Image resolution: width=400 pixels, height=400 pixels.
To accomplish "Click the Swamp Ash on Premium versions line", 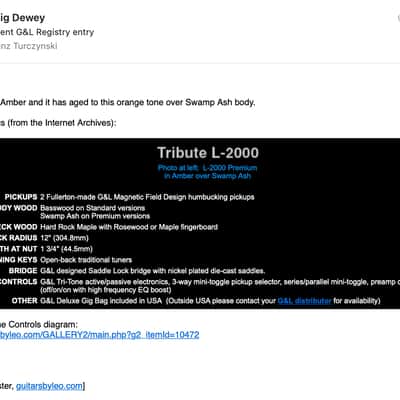I will coord(95,216).
